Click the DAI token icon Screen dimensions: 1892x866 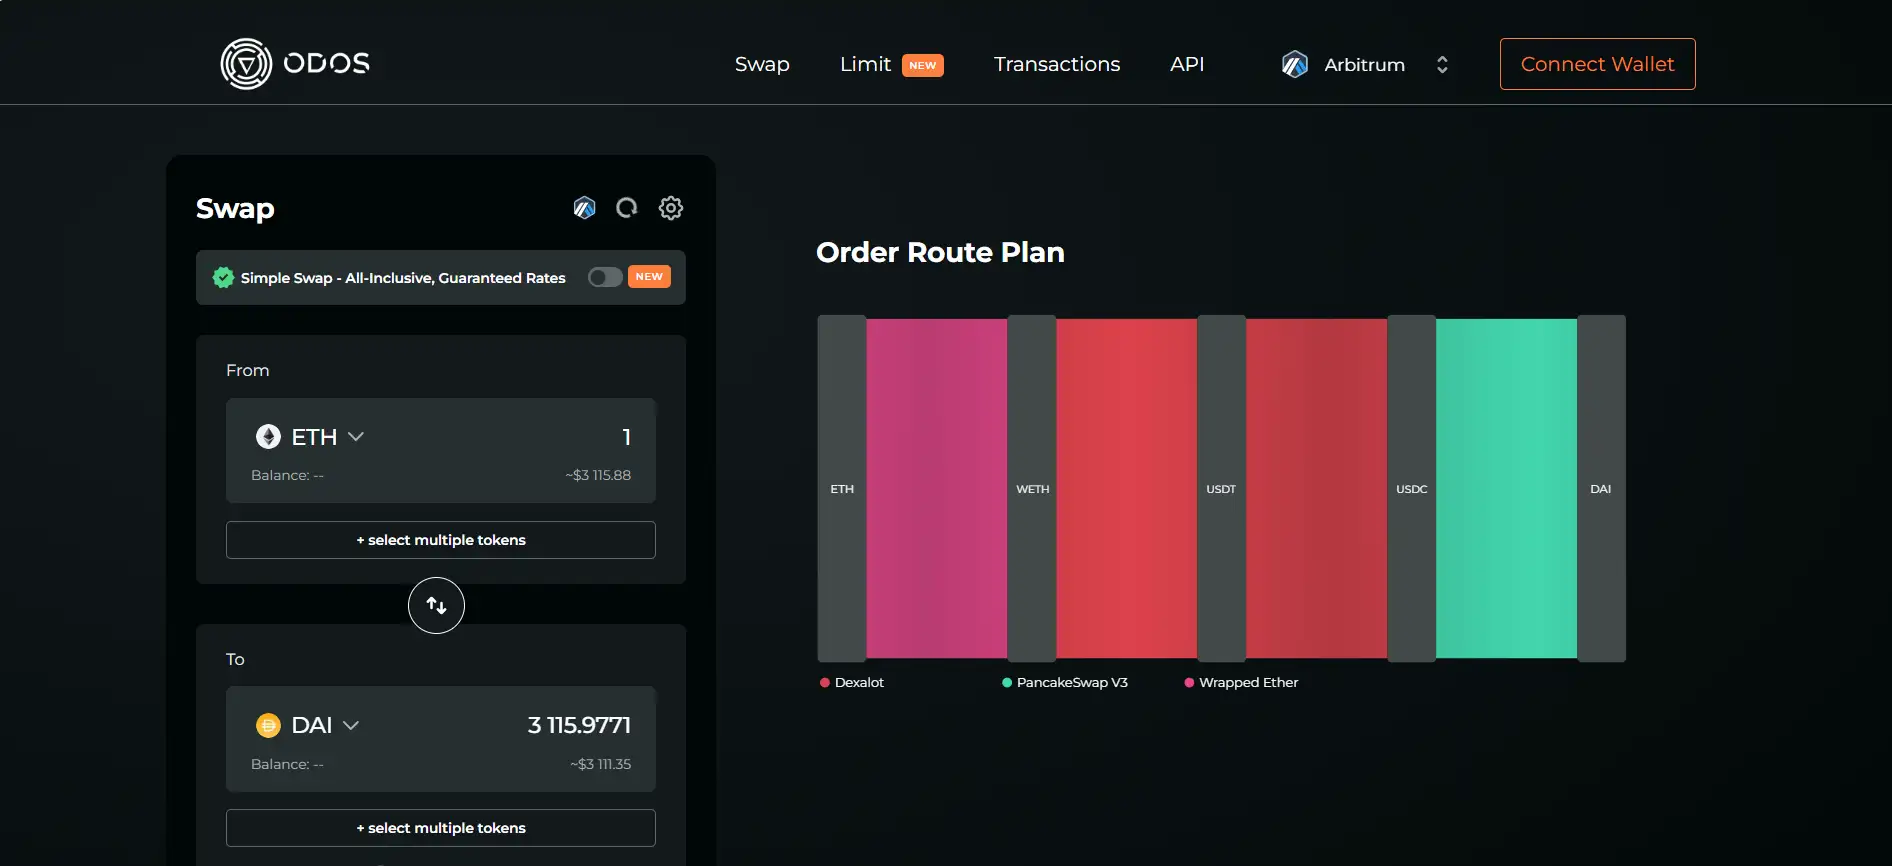click(x=268, y=725)
